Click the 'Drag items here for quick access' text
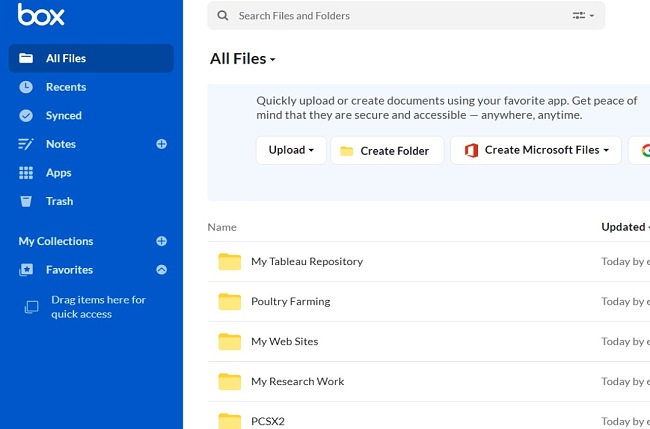Viewport: 650px width, 429px height. (98, 307)
